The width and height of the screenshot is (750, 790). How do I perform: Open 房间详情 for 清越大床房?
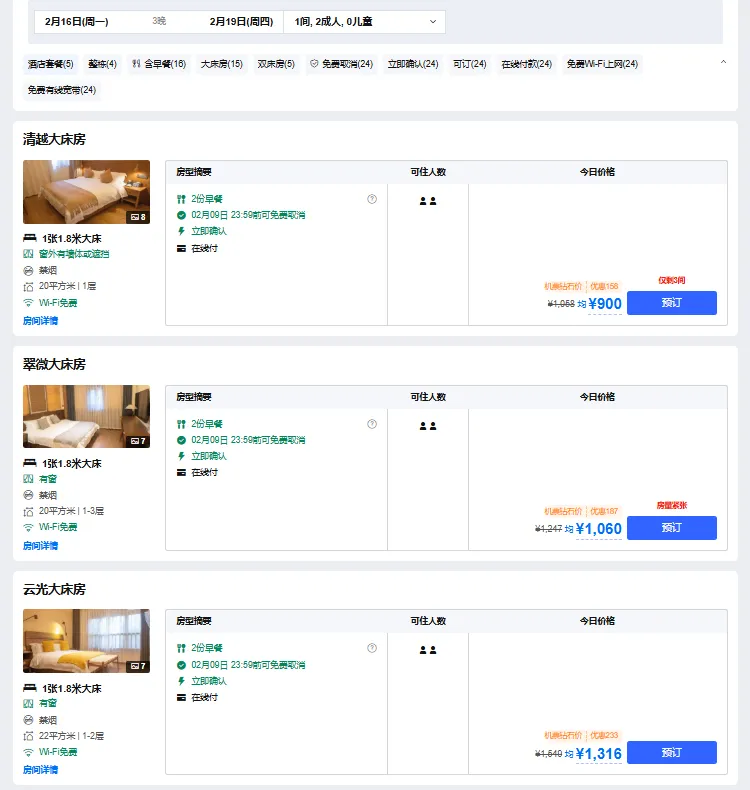(x=41, y=321)
